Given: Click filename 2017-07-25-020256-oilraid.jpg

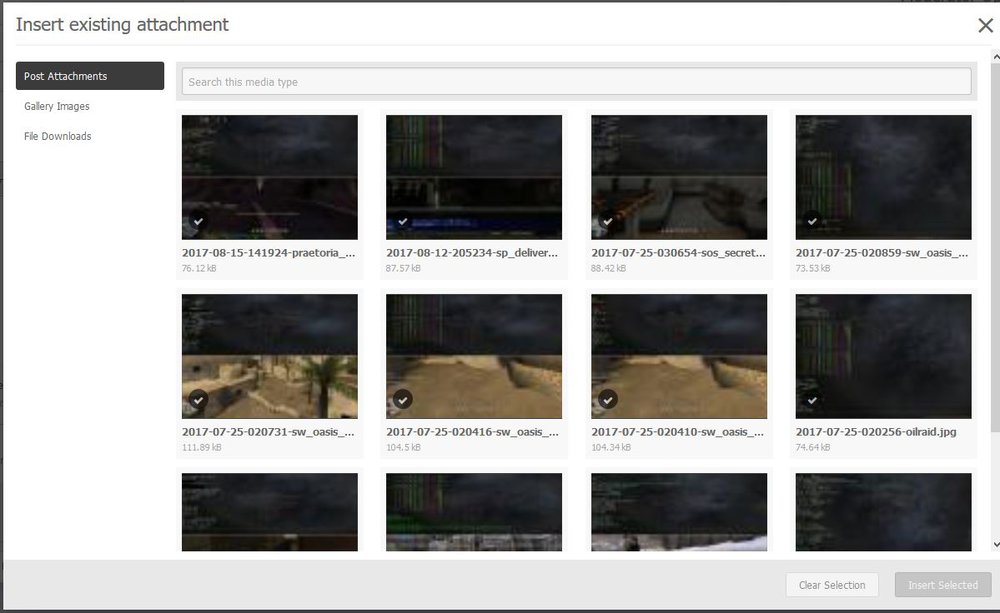Looking at the screenshot, I should click(x=876, y=432).
